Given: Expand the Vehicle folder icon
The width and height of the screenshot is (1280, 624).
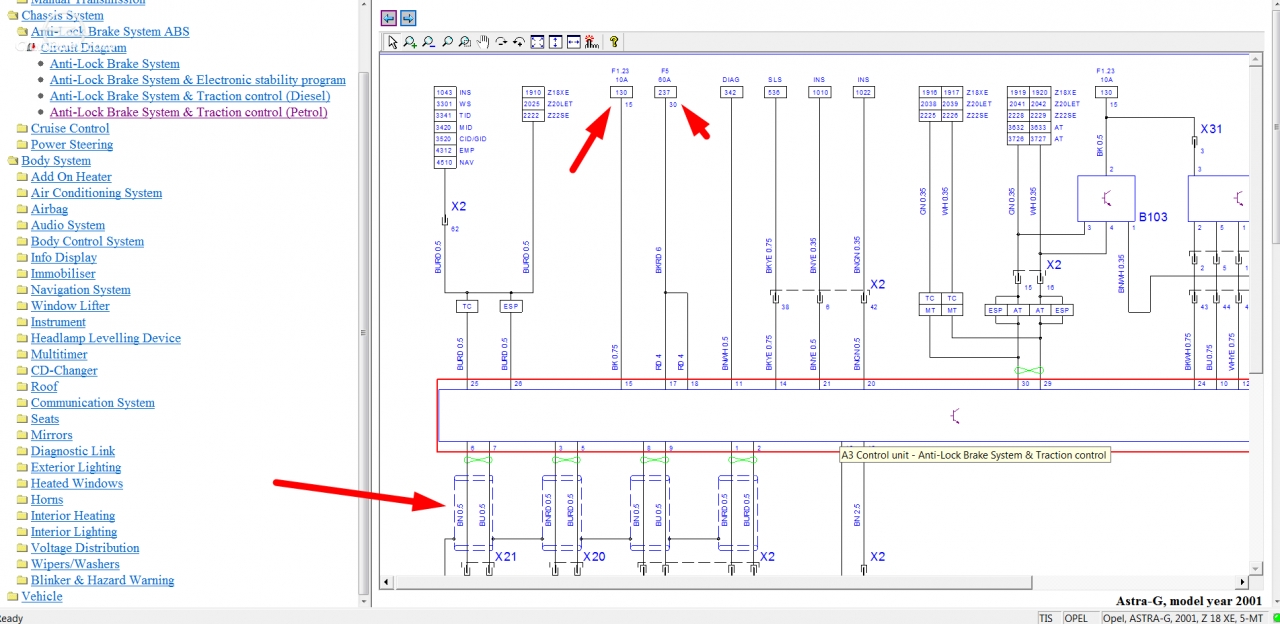Looking at the screenshot, I should pos(13,597).
